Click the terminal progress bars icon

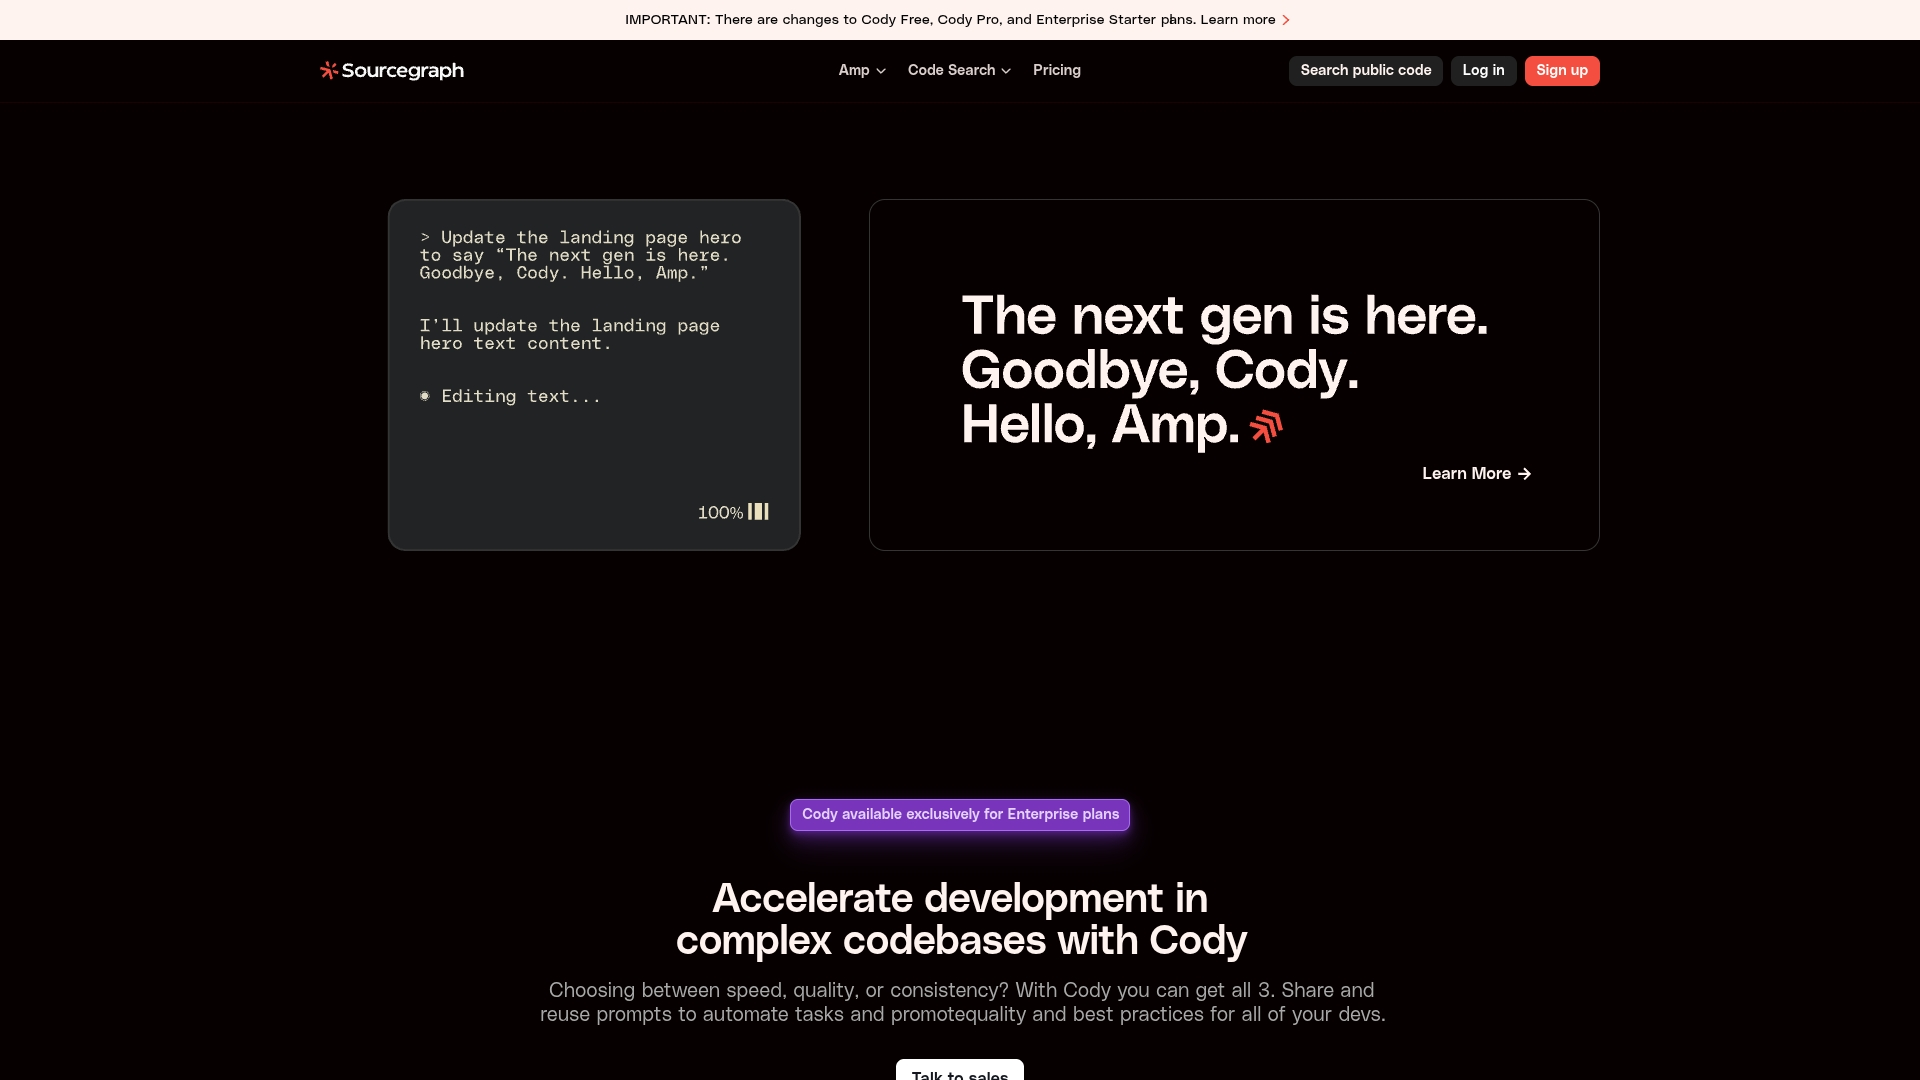pos(759,512)
